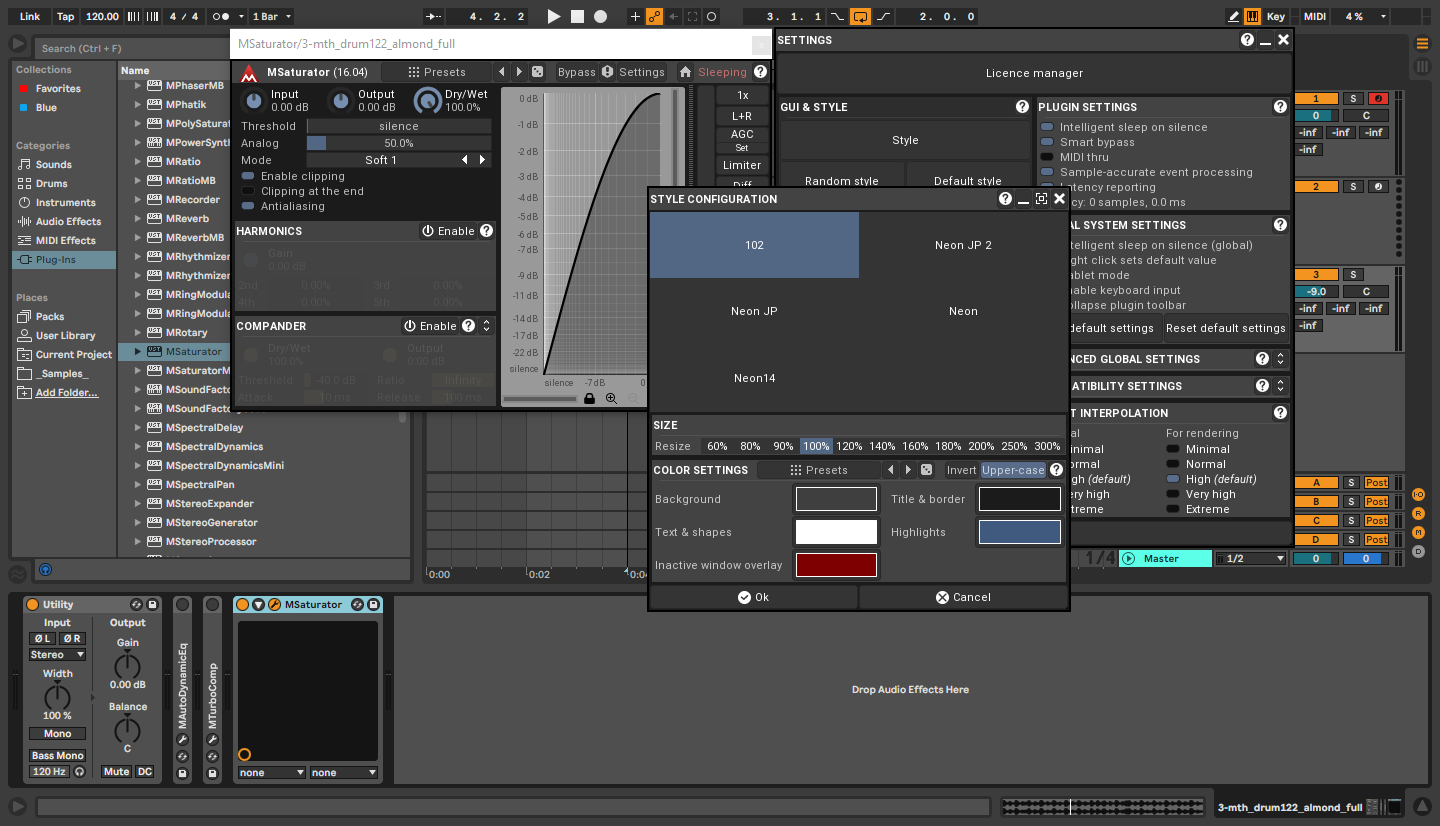Click the hot-swap icon on Utility device
This screenshot has width=1440, height=826.
coord(136,605)
